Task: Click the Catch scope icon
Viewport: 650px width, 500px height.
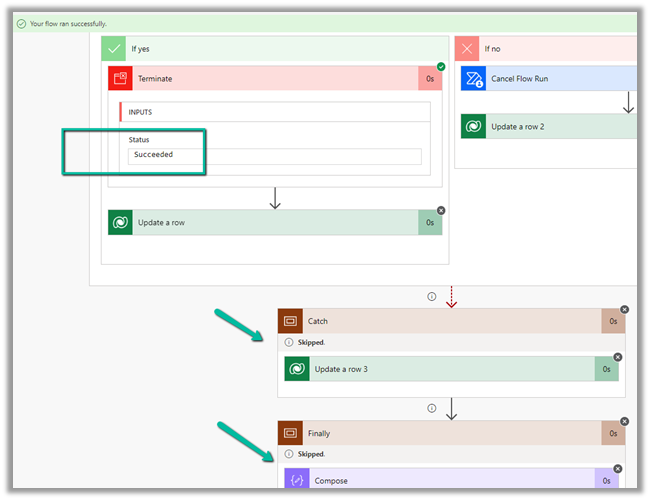Action: [290, 321]
